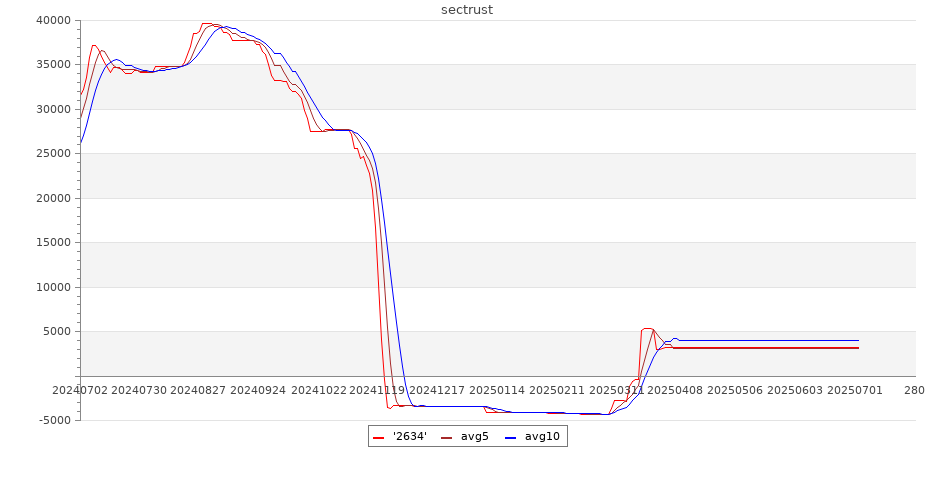935x500 pixels.
Task: Click the 20241119 x-axis date label
Action: 379,390
